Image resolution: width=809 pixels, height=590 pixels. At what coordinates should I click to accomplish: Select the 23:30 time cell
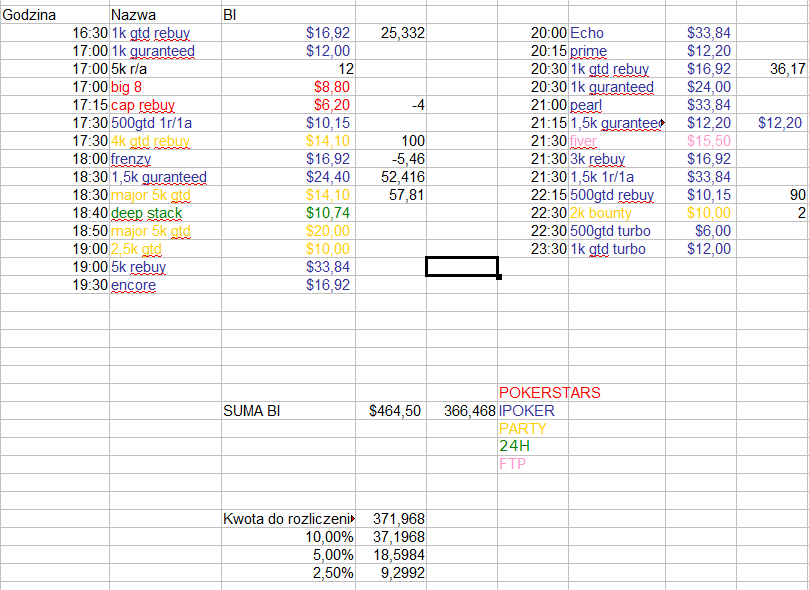[x=533, y=249]
